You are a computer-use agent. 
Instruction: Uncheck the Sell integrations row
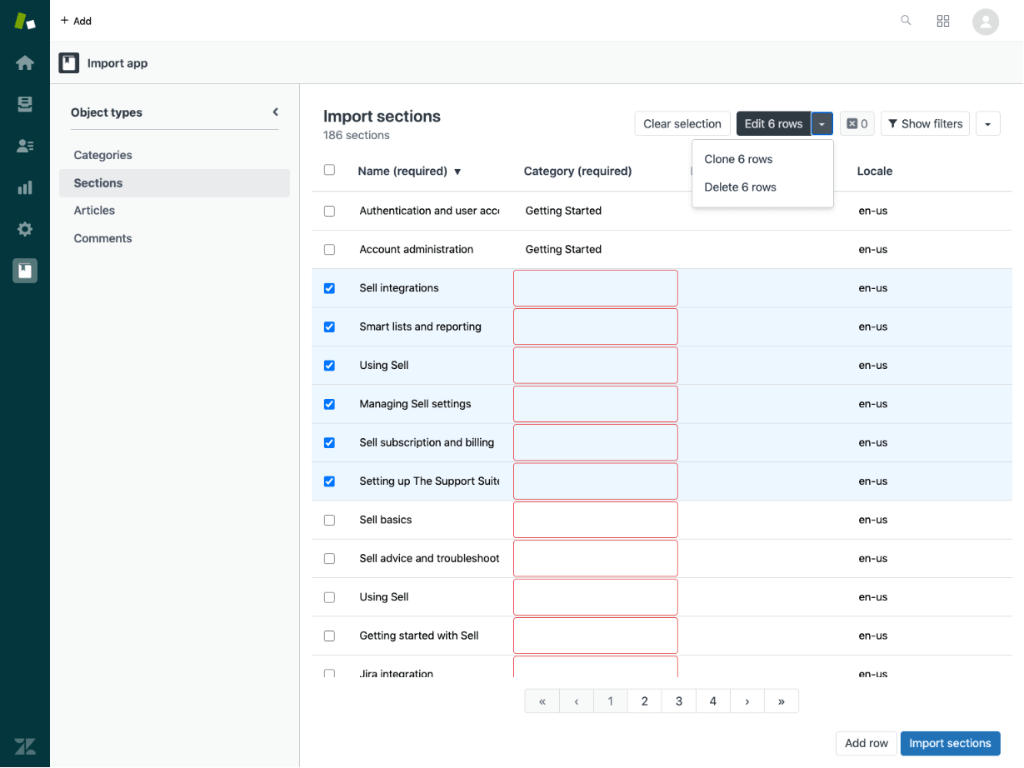click(329, 288)
